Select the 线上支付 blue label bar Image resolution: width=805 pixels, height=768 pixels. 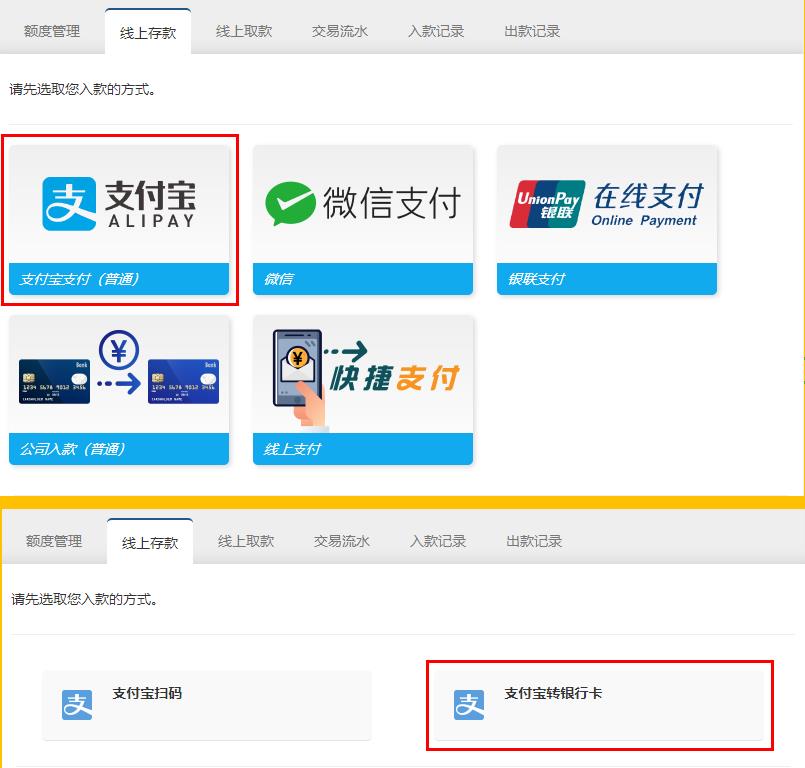362,449
